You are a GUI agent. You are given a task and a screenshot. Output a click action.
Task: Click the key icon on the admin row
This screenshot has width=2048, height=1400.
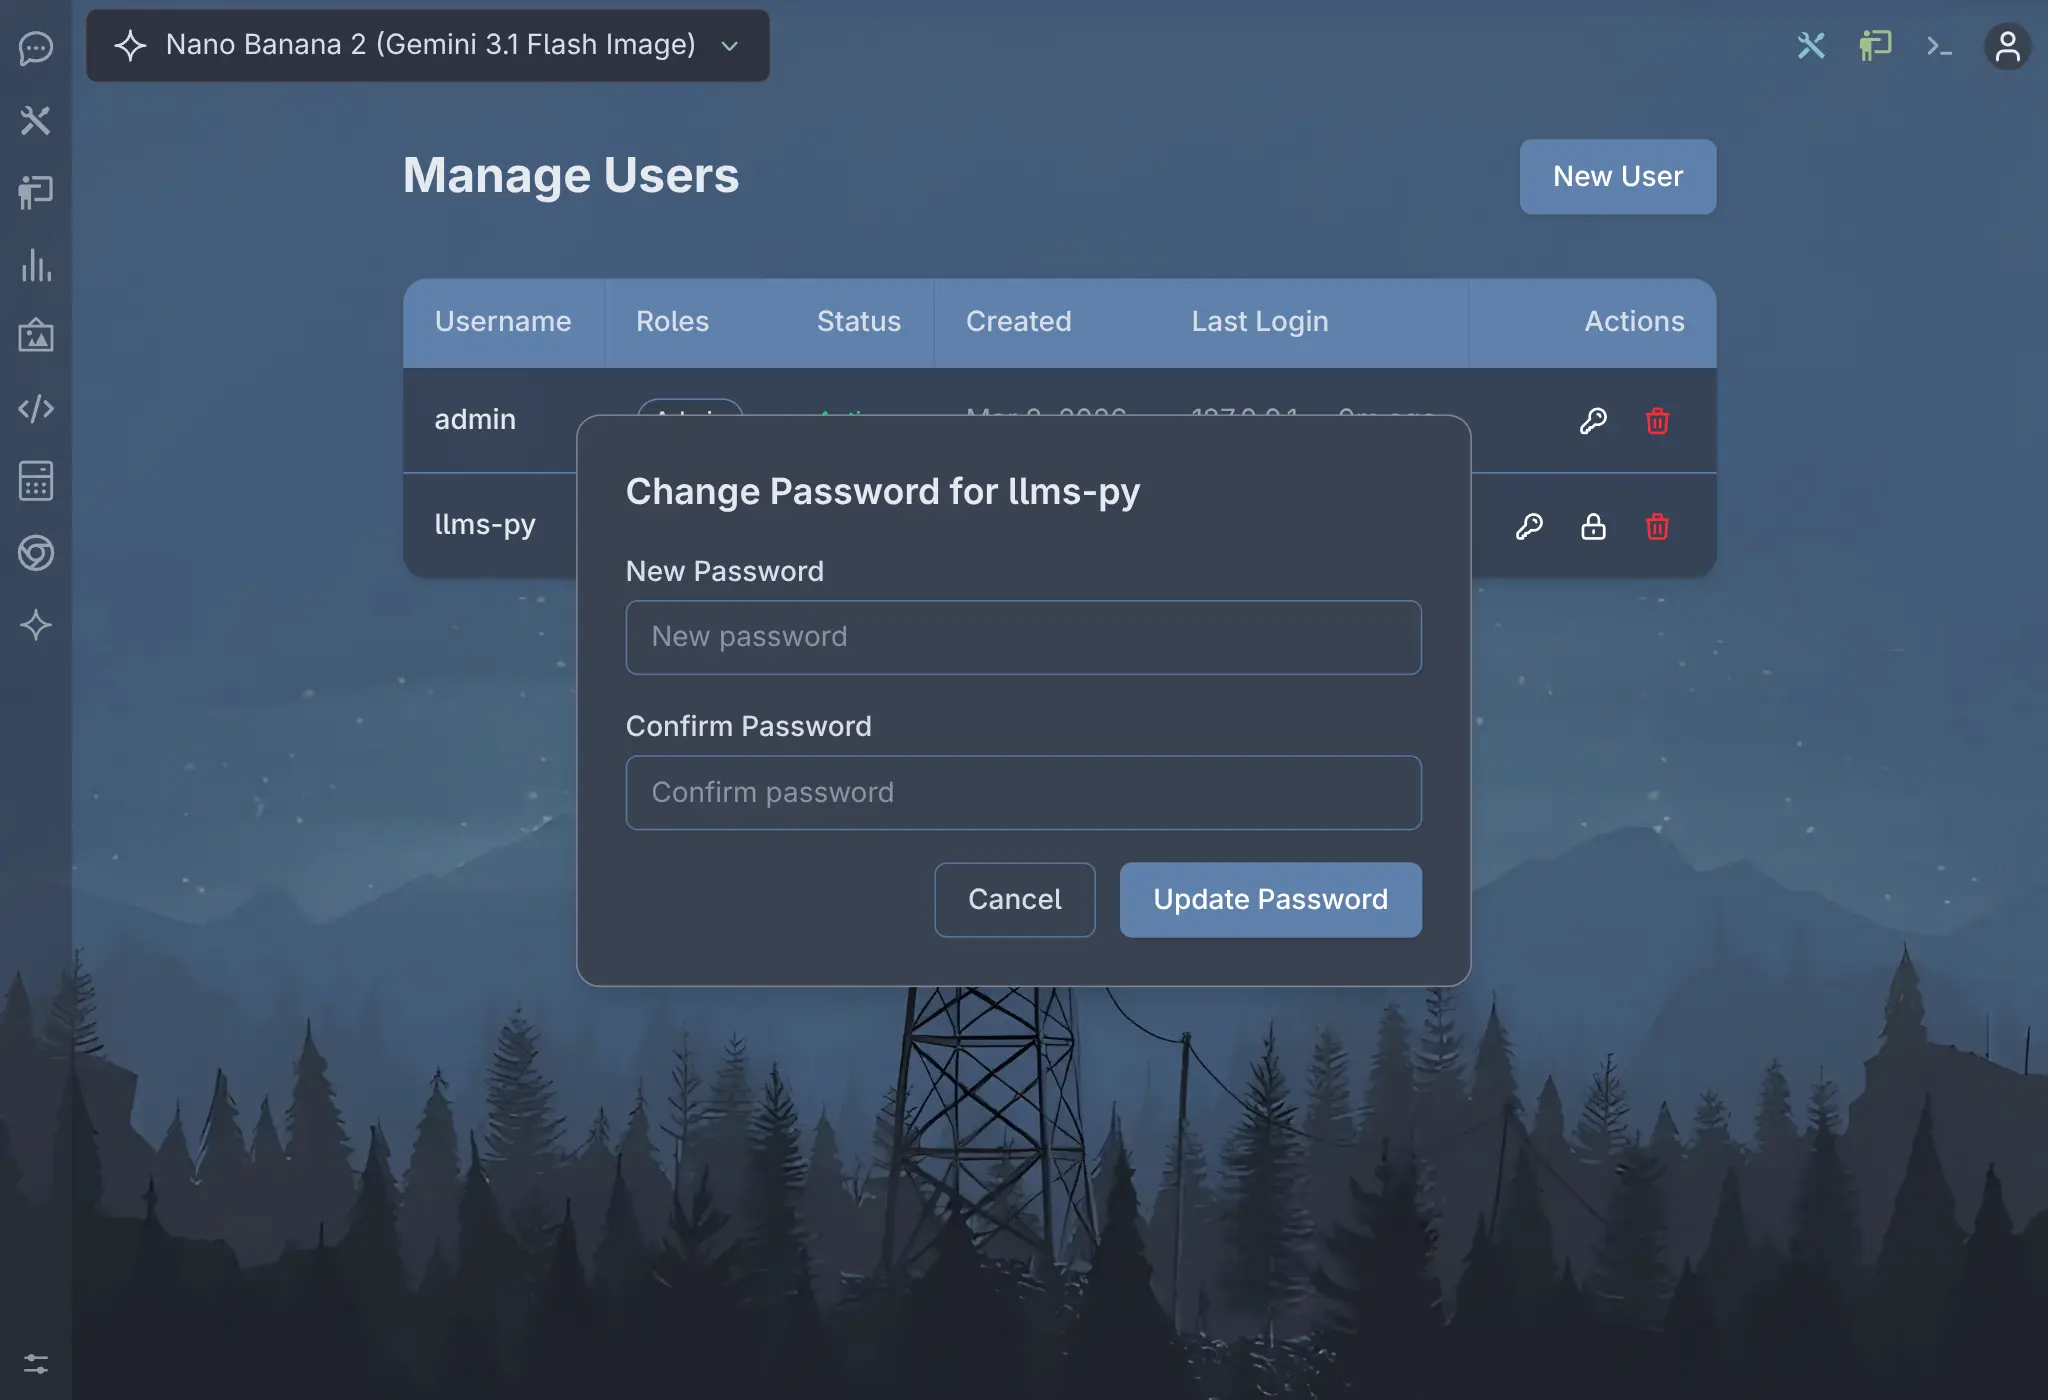click(x=1593, y=421)
